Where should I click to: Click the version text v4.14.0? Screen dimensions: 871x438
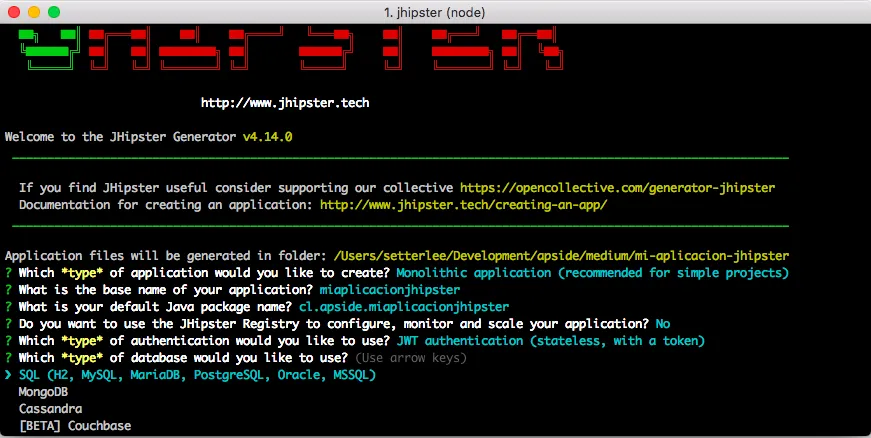pos(268,137)
